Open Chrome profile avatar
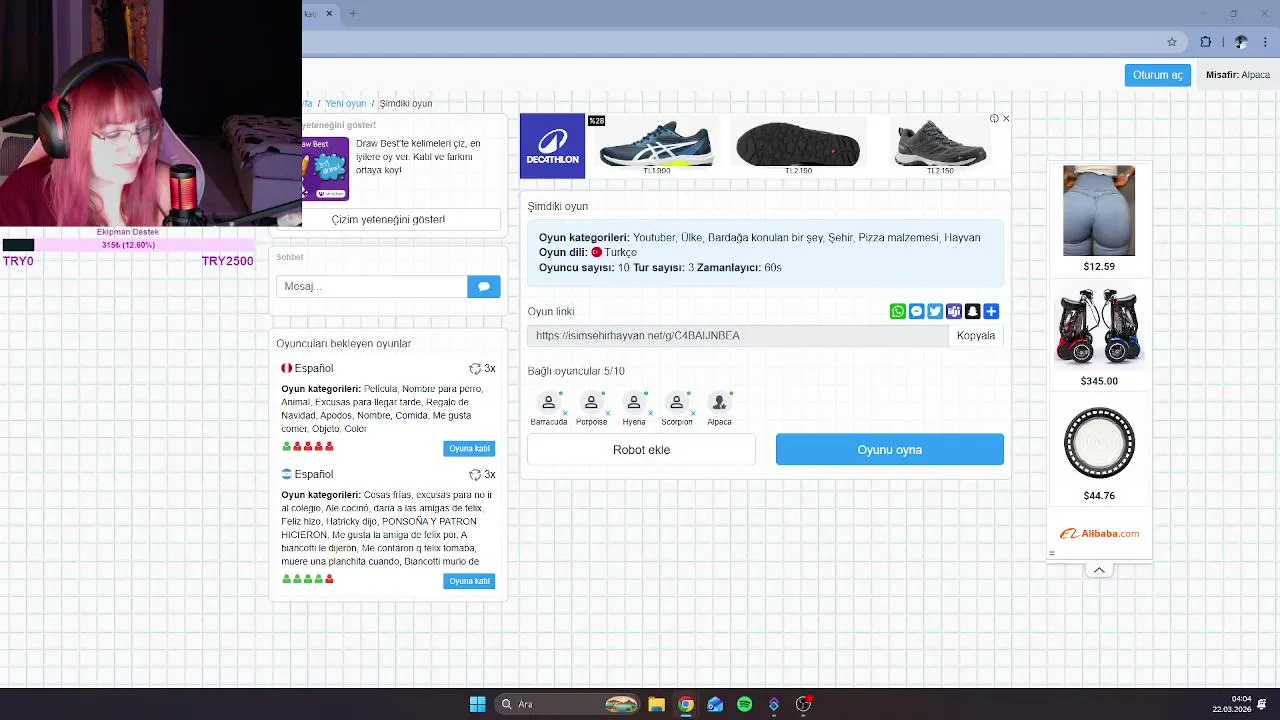1280x720 pixels. [x=1241, y=42]
